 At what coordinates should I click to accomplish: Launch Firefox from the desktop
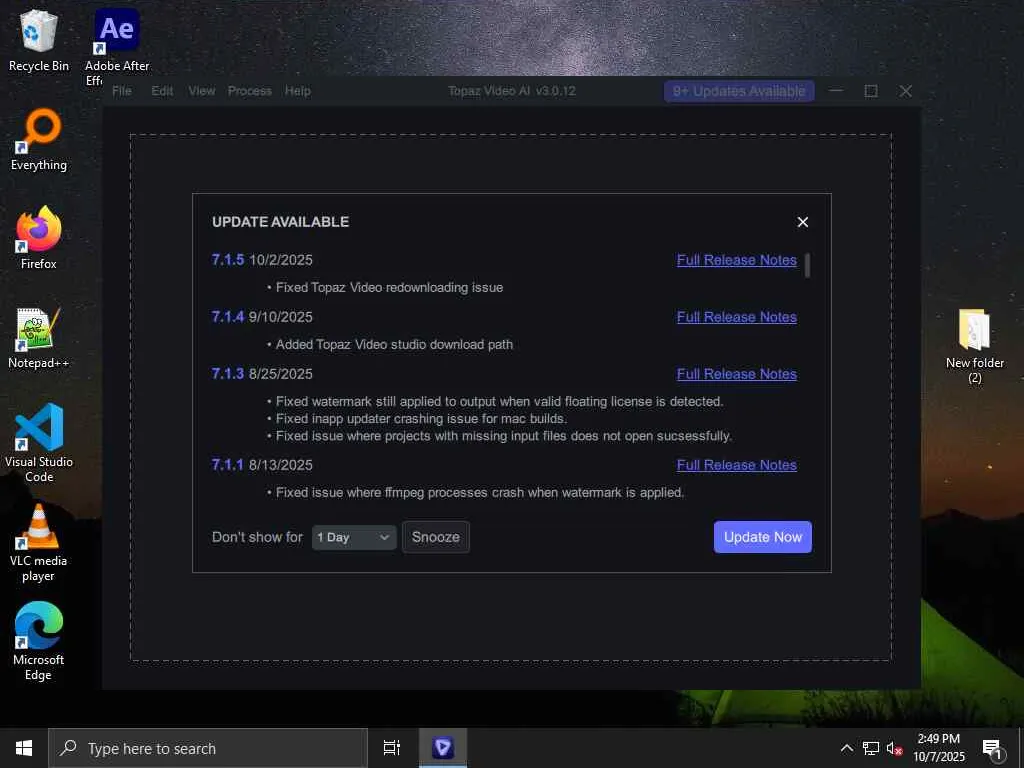click(x=39, y=238)
